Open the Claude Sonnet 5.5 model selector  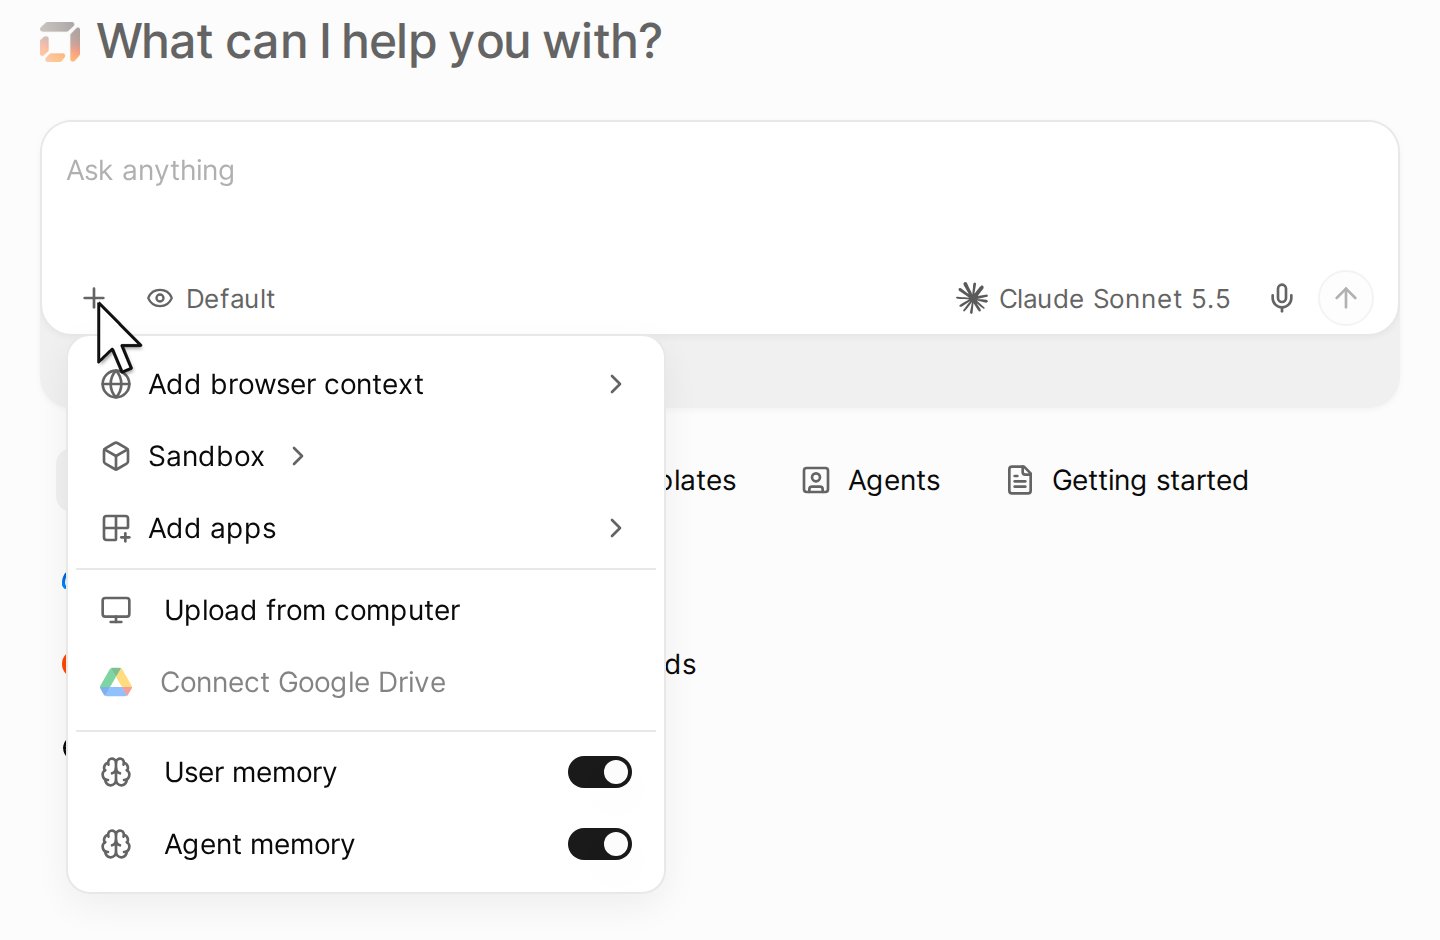1093,298
